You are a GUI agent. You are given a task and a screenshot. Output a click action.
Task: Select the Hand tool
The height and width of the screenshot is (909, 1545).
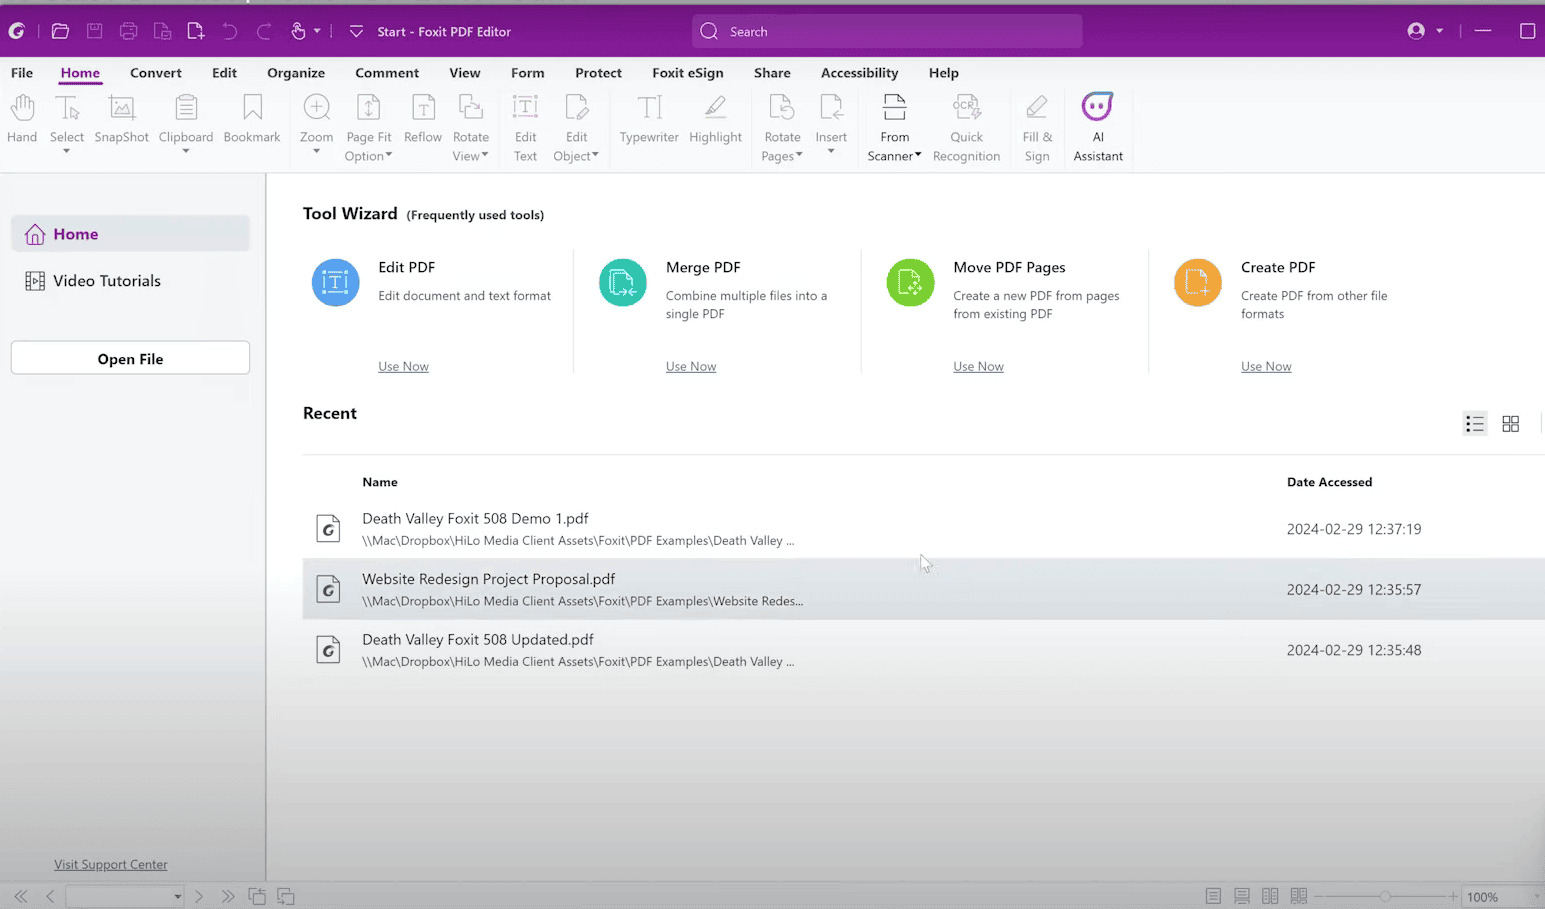point(21,120)
